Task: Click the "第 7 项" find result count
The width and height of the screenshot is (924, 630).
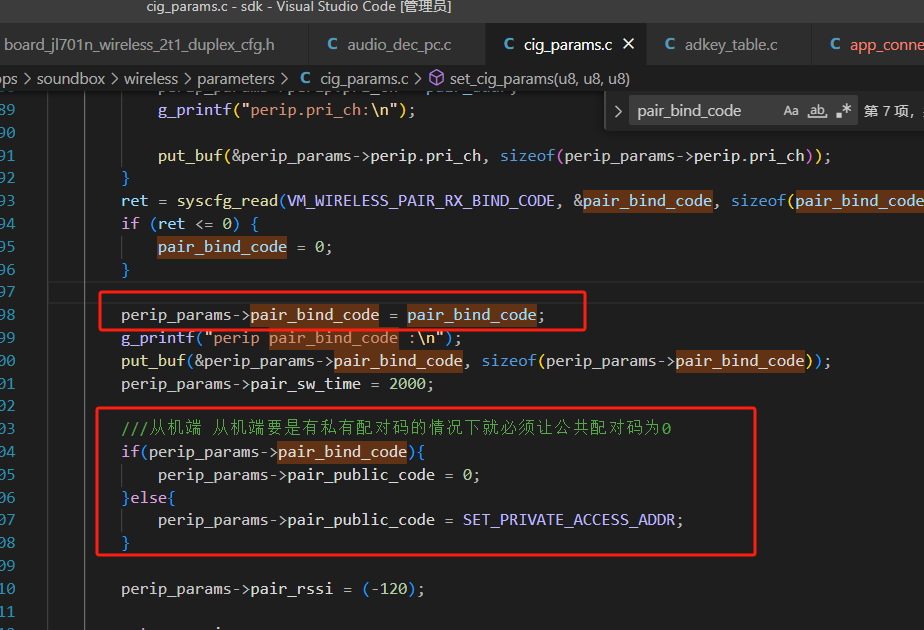Action: tap(887, 111)
